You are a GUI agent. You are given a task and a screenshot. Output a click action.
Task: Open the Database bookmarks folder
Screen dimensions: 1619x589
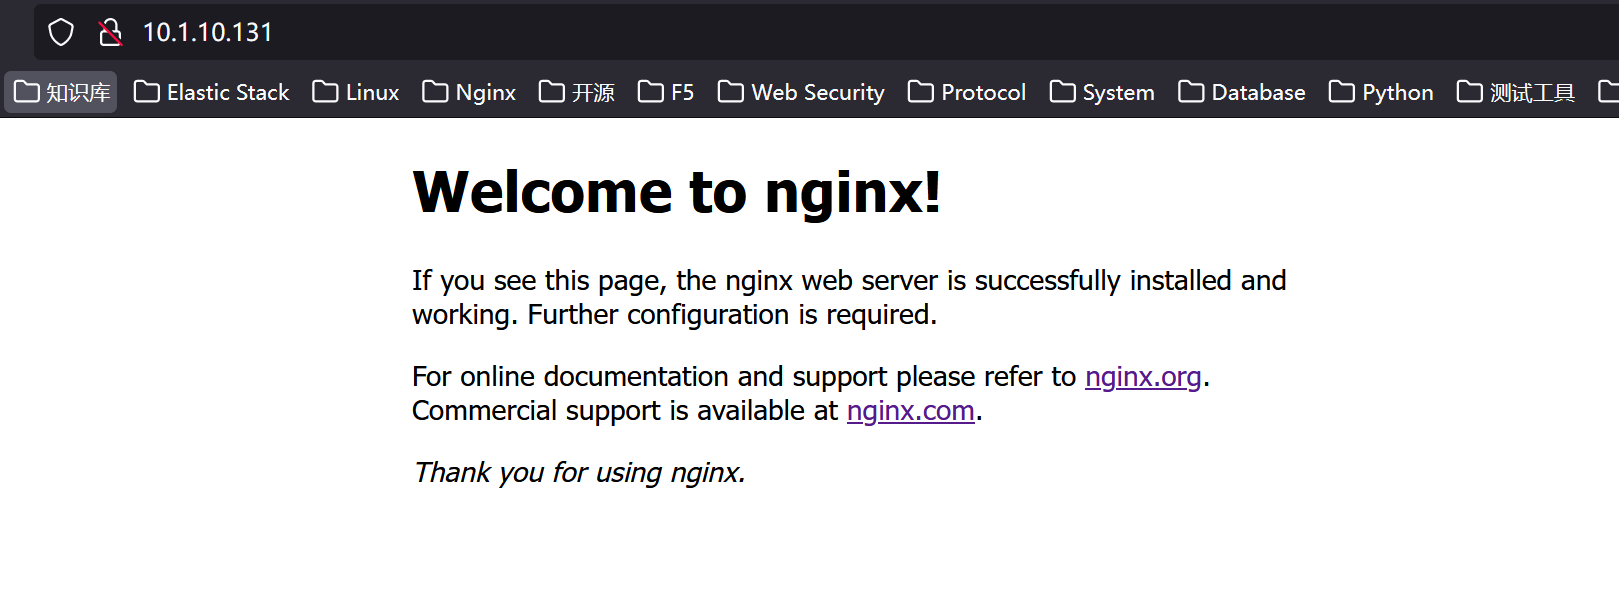(1241, 92)
